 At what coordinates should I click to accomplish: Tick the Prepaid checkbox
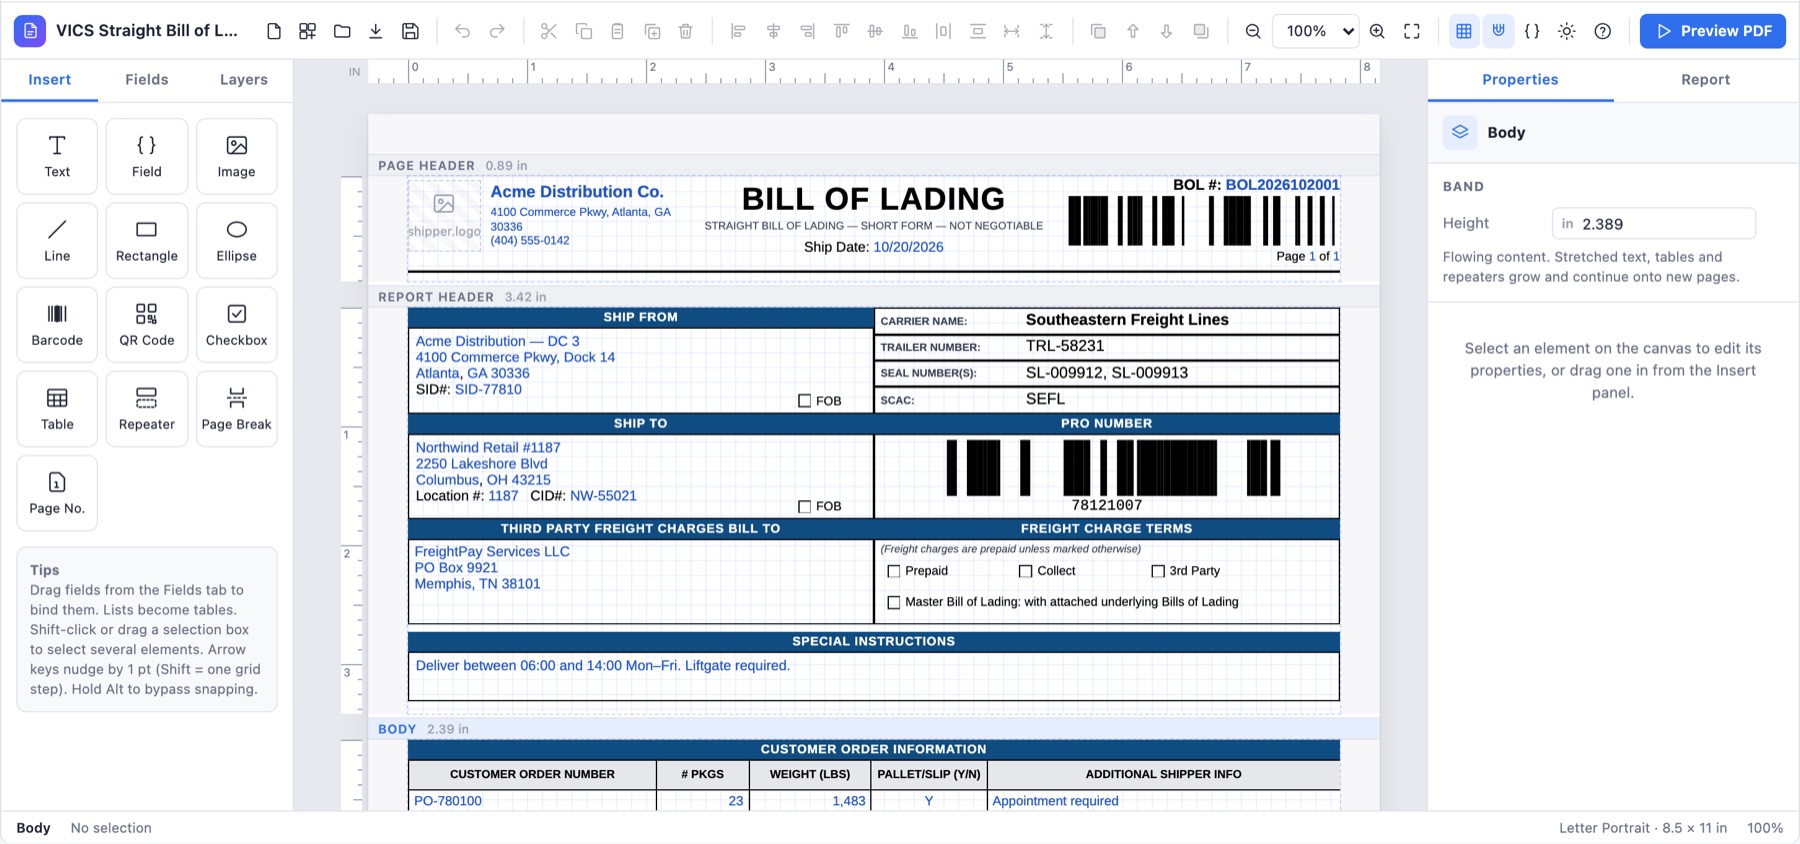click(894, 571)
